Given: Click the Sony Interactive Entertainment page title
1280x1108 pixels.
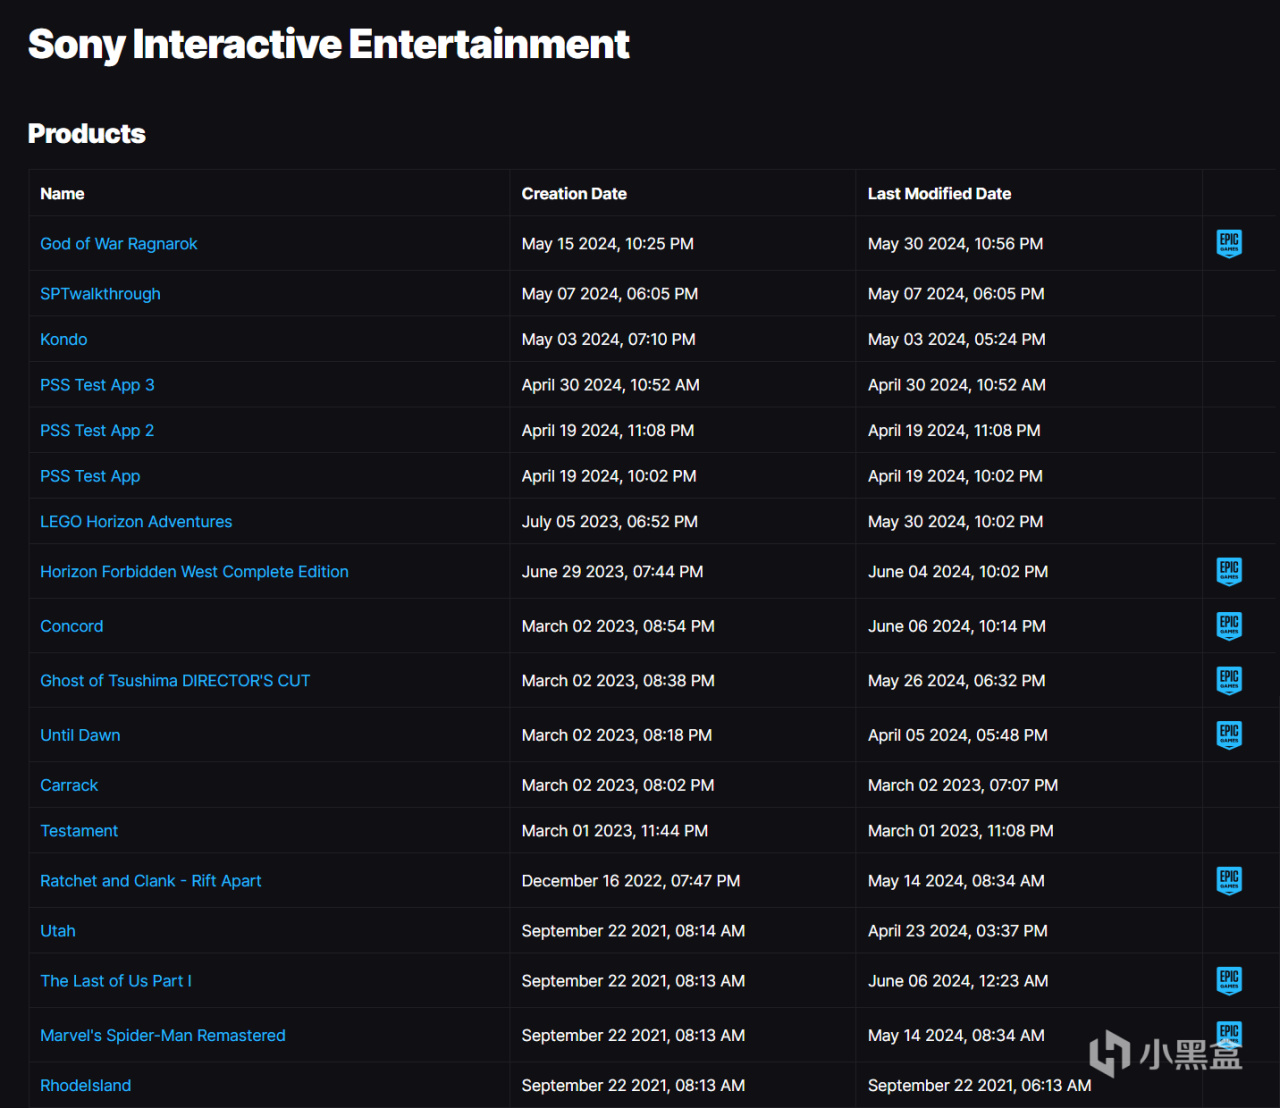Looking at the screenshot, I should pyautogui.click(x=329, y=44).
